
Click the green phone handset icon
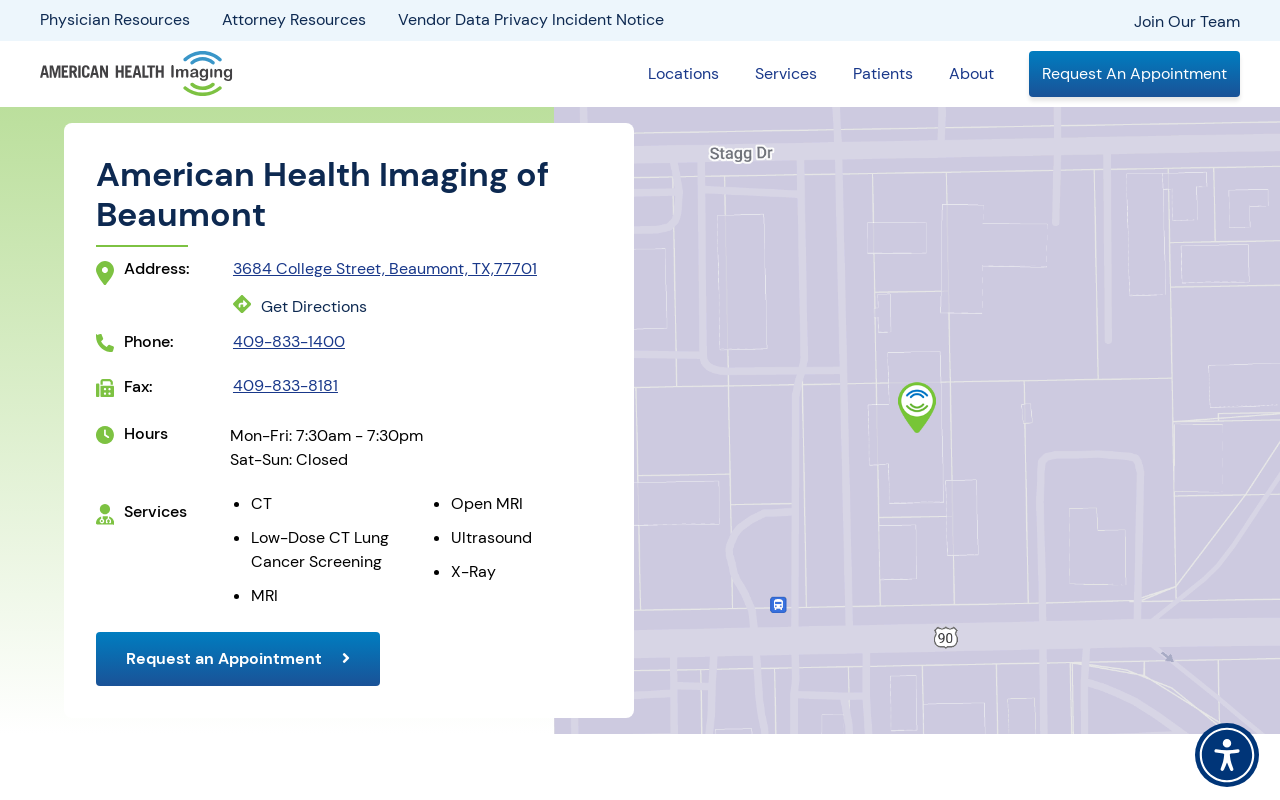coord(105,343)
